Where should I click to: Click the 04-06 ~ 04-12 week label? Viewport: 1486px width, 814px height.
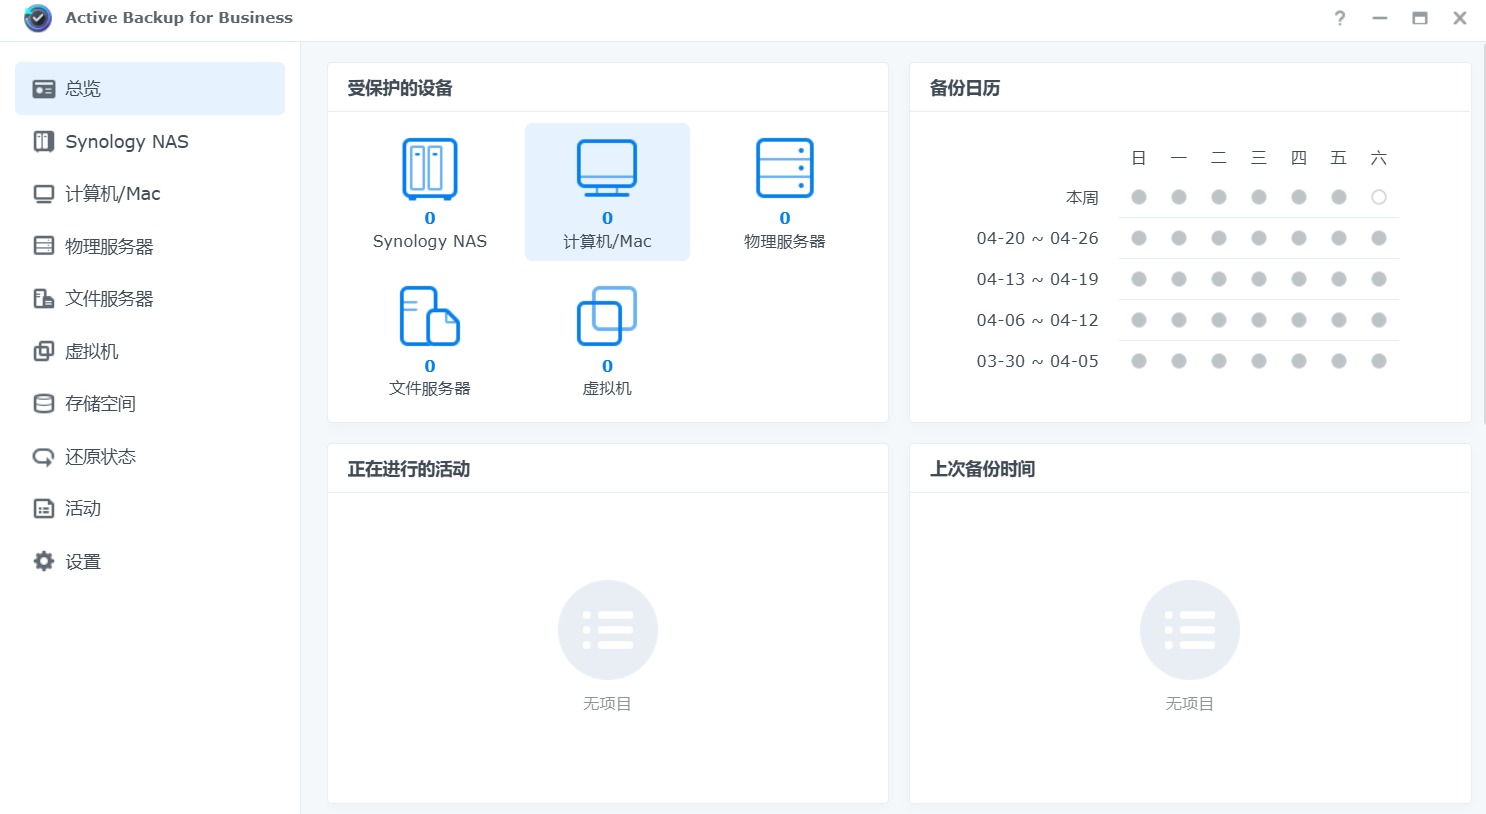[x=1037, y=320]
